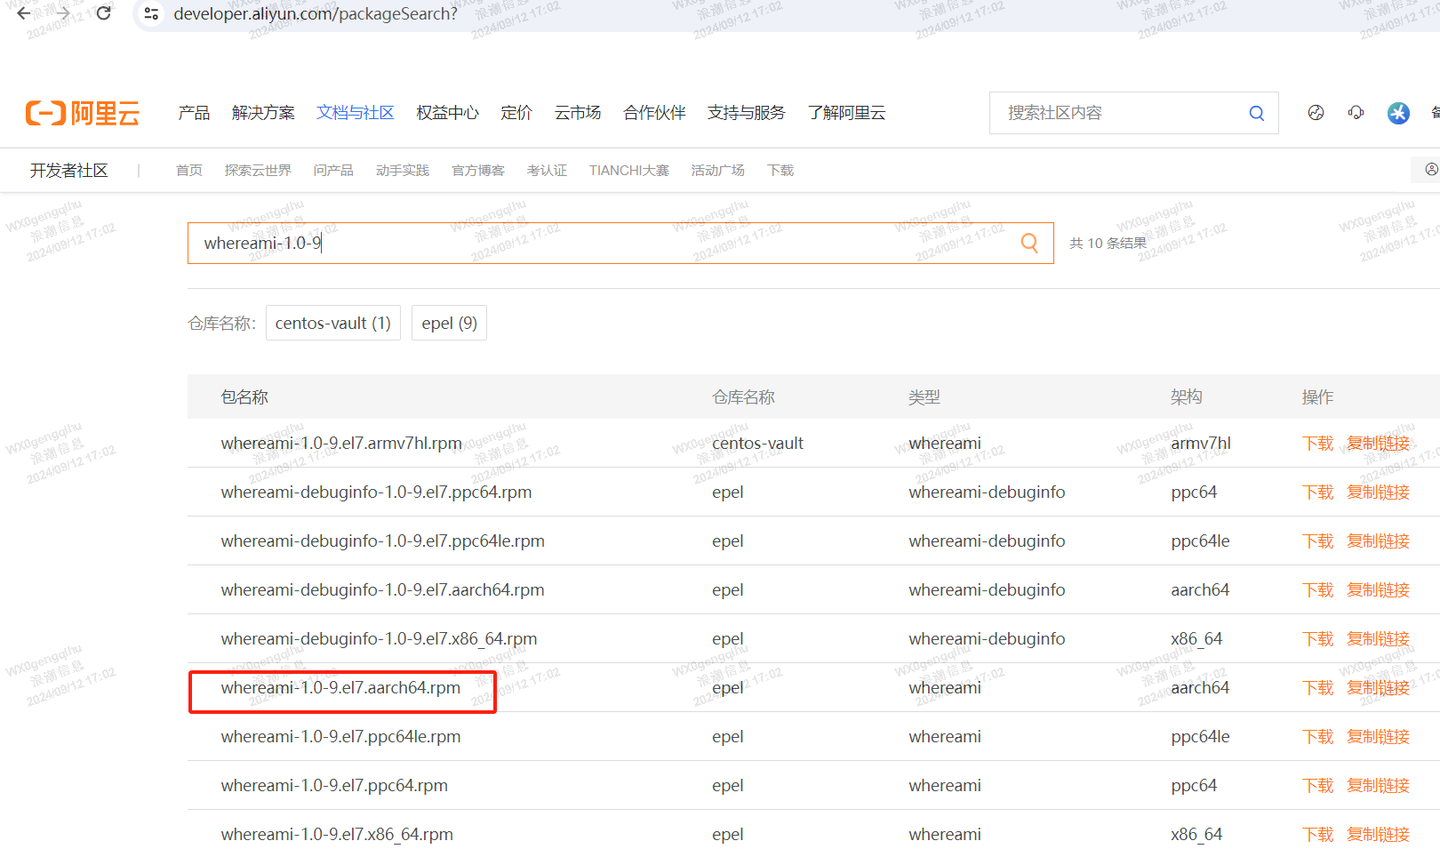Click the browser refresh icon

pyautogui.click(x=103, y=14)
